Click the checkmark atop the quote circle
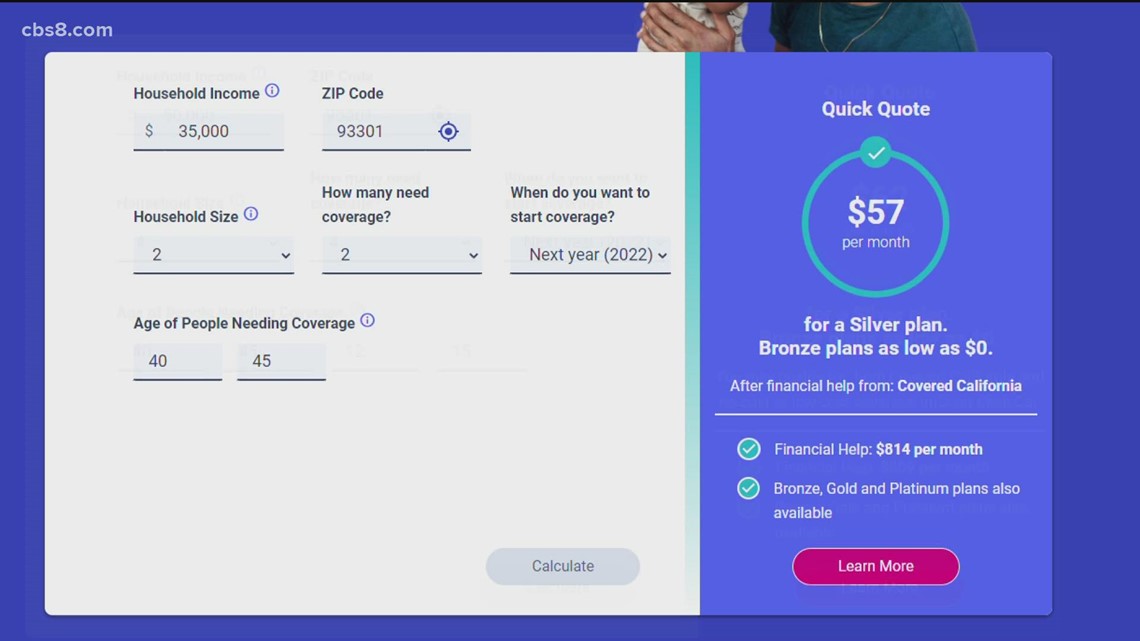This screenshot has height=641, width=1140. pyautogui.click(x=876, y=153)
